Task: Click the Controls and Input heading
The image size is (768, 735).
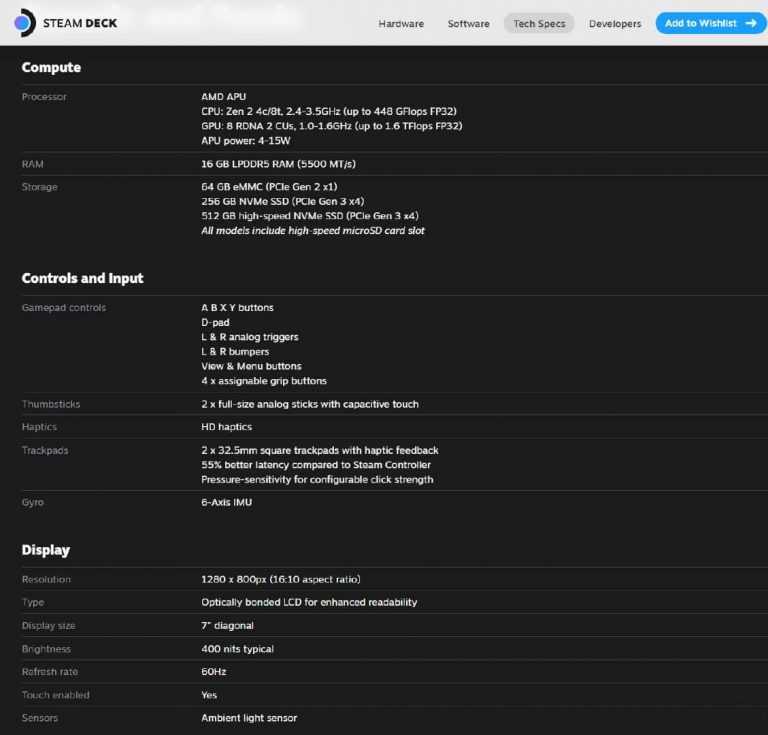Action: pos(82,278)
